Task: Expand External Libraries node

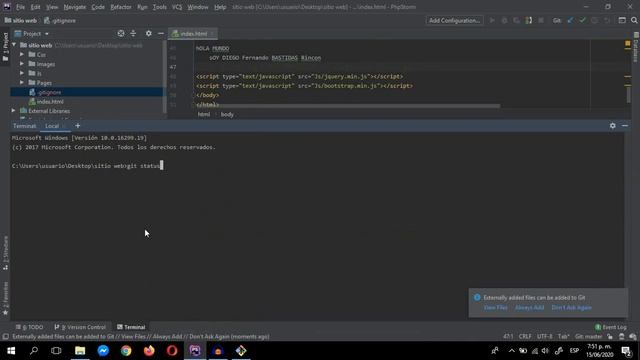Action: [x=14, y=111]
